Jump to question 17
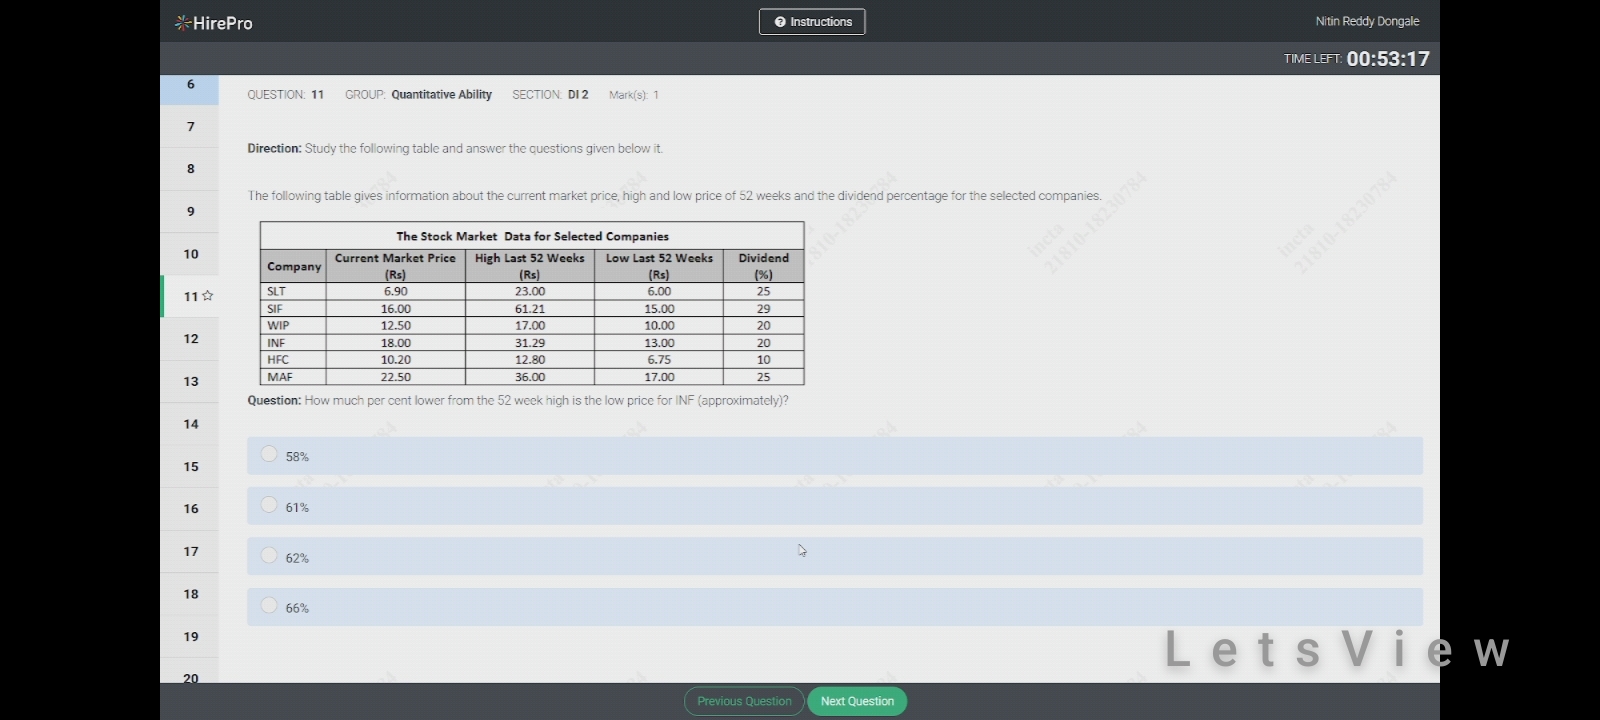 point(190,551)
